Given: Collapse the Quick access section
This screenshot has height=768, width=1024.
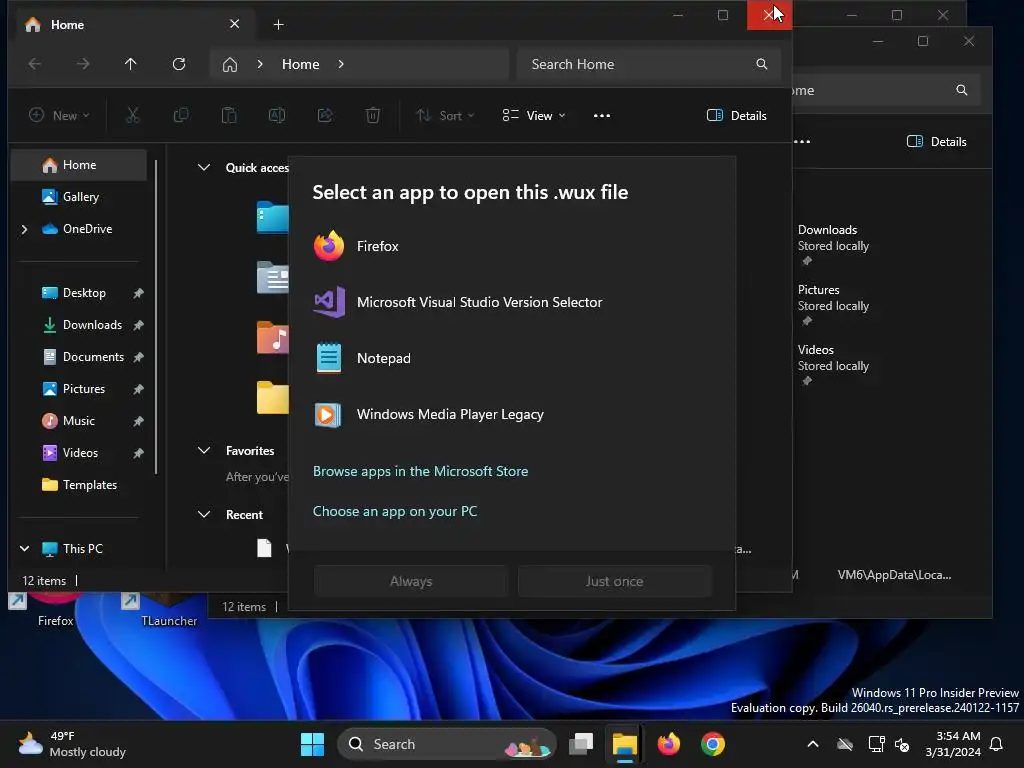Looking at the screenshot, I should (x=204, y=168).
